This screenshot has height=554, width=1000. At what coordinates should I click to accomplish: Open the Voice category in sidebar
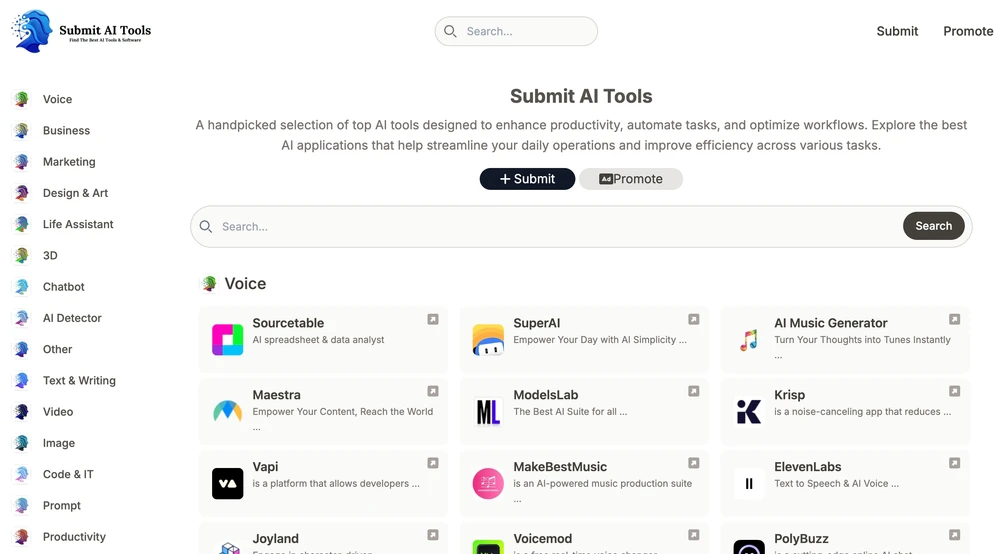pos(57,99)
